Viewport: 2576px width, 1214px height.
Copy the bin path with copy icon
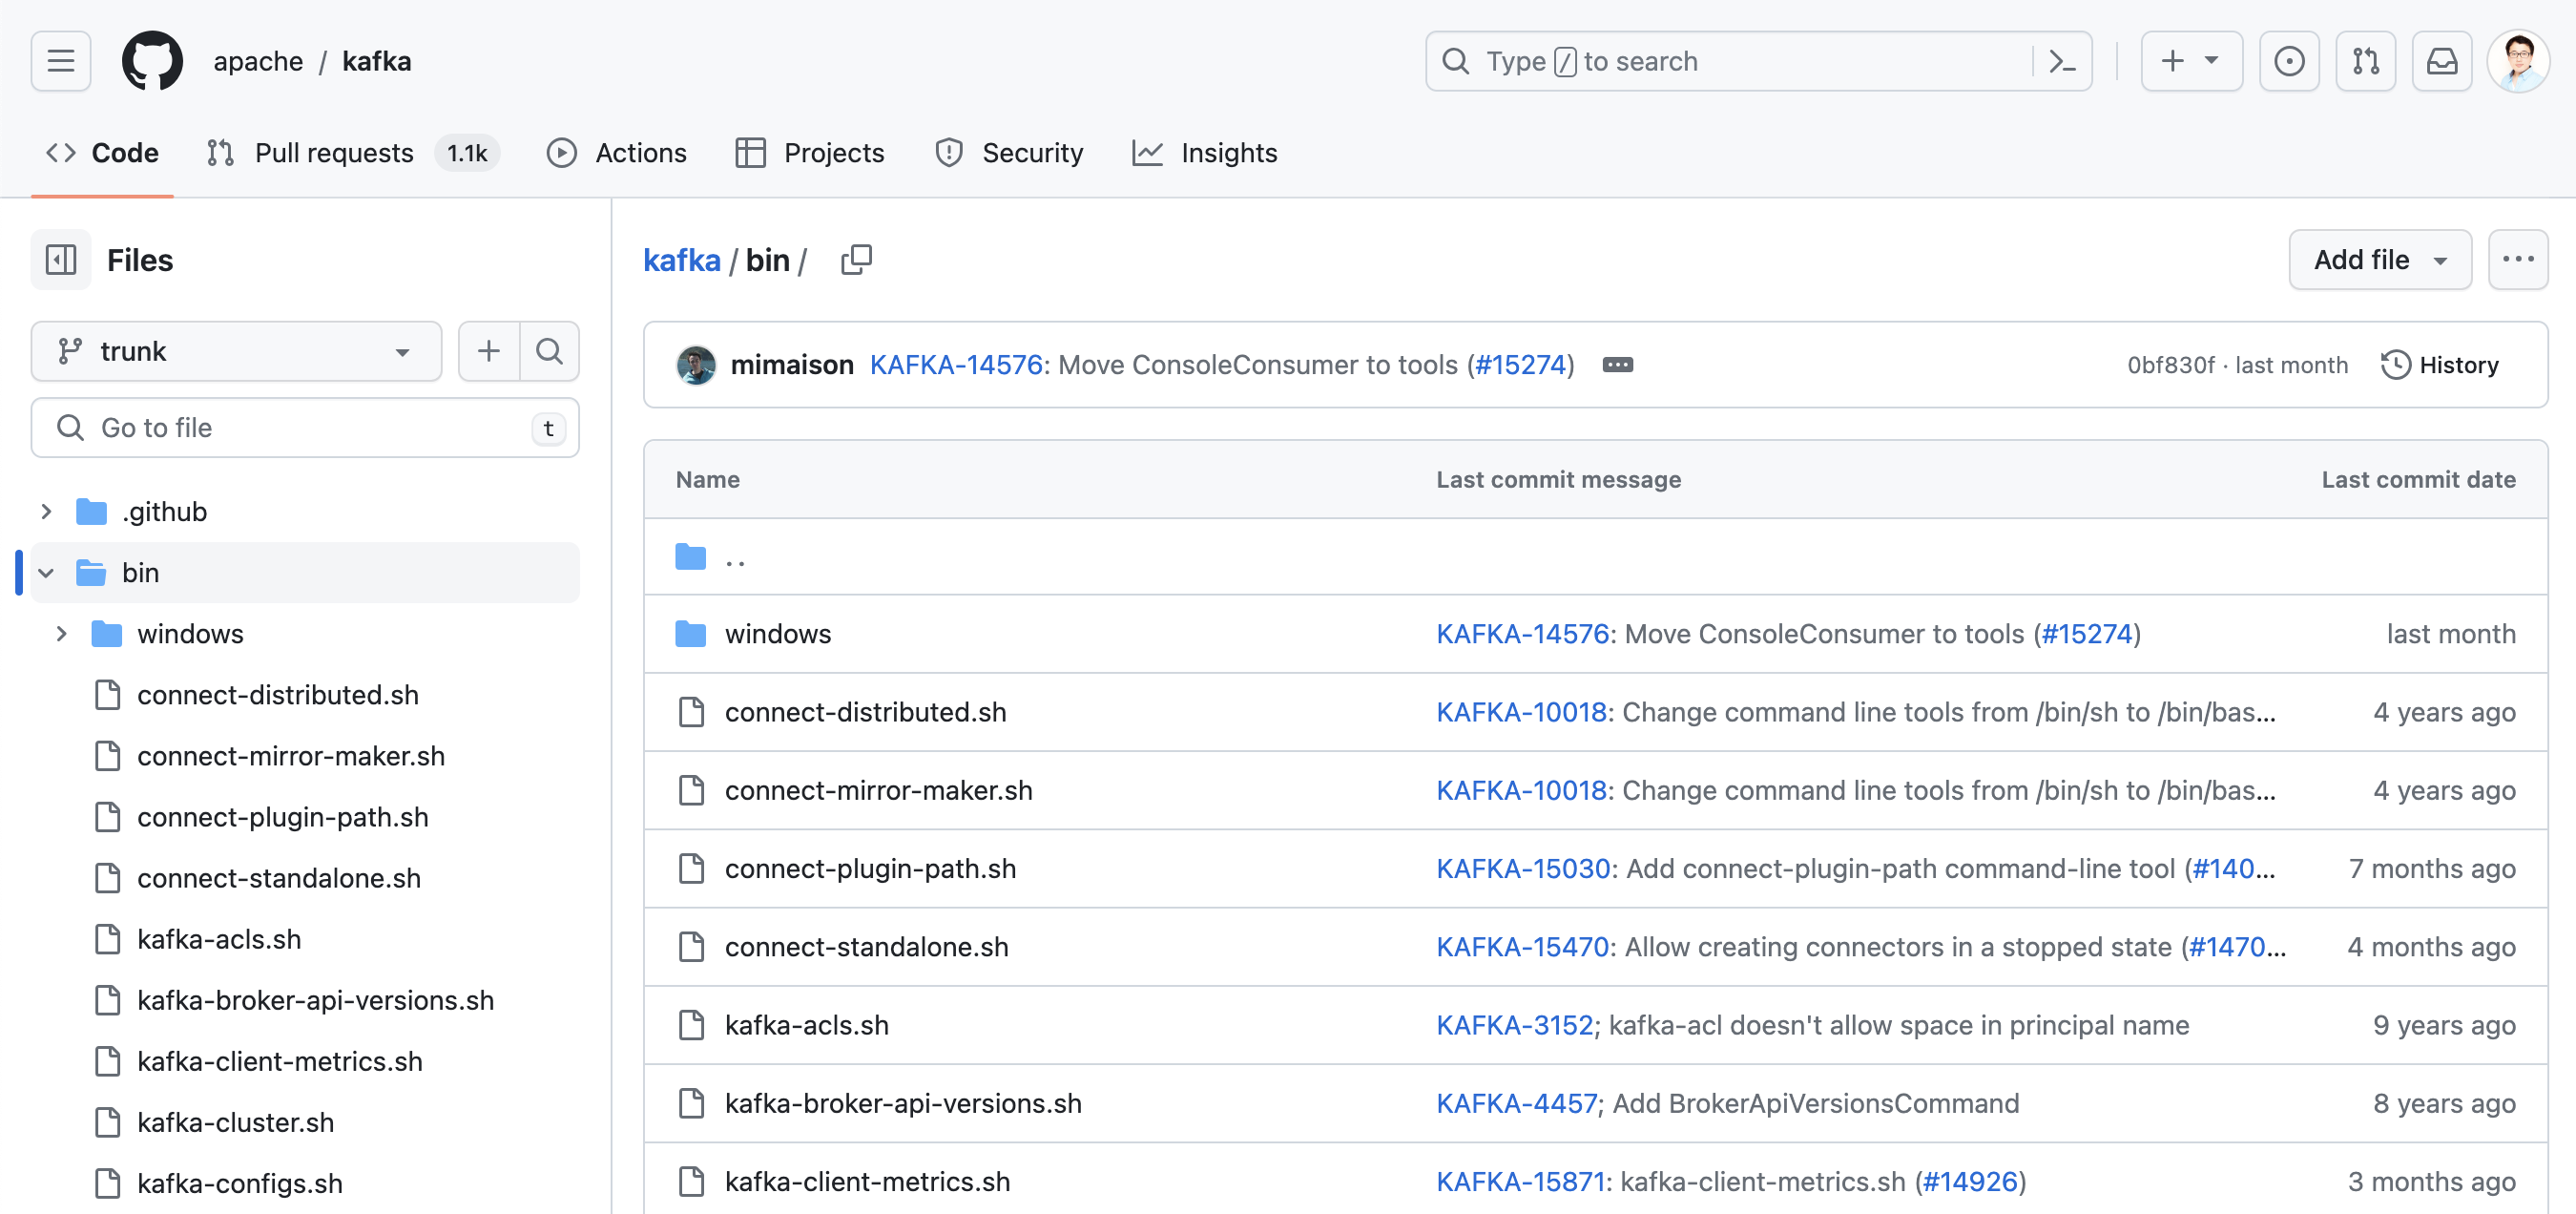point(856,260)
